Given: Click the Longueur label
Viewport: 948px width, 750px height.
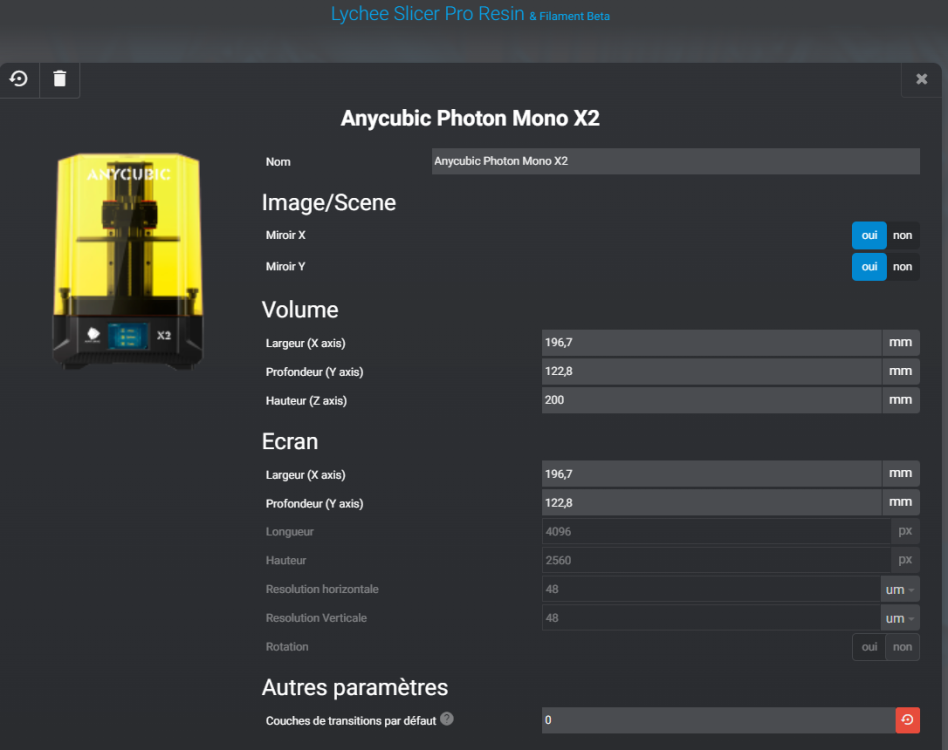Looking at the screenshot, I should 290,532.
